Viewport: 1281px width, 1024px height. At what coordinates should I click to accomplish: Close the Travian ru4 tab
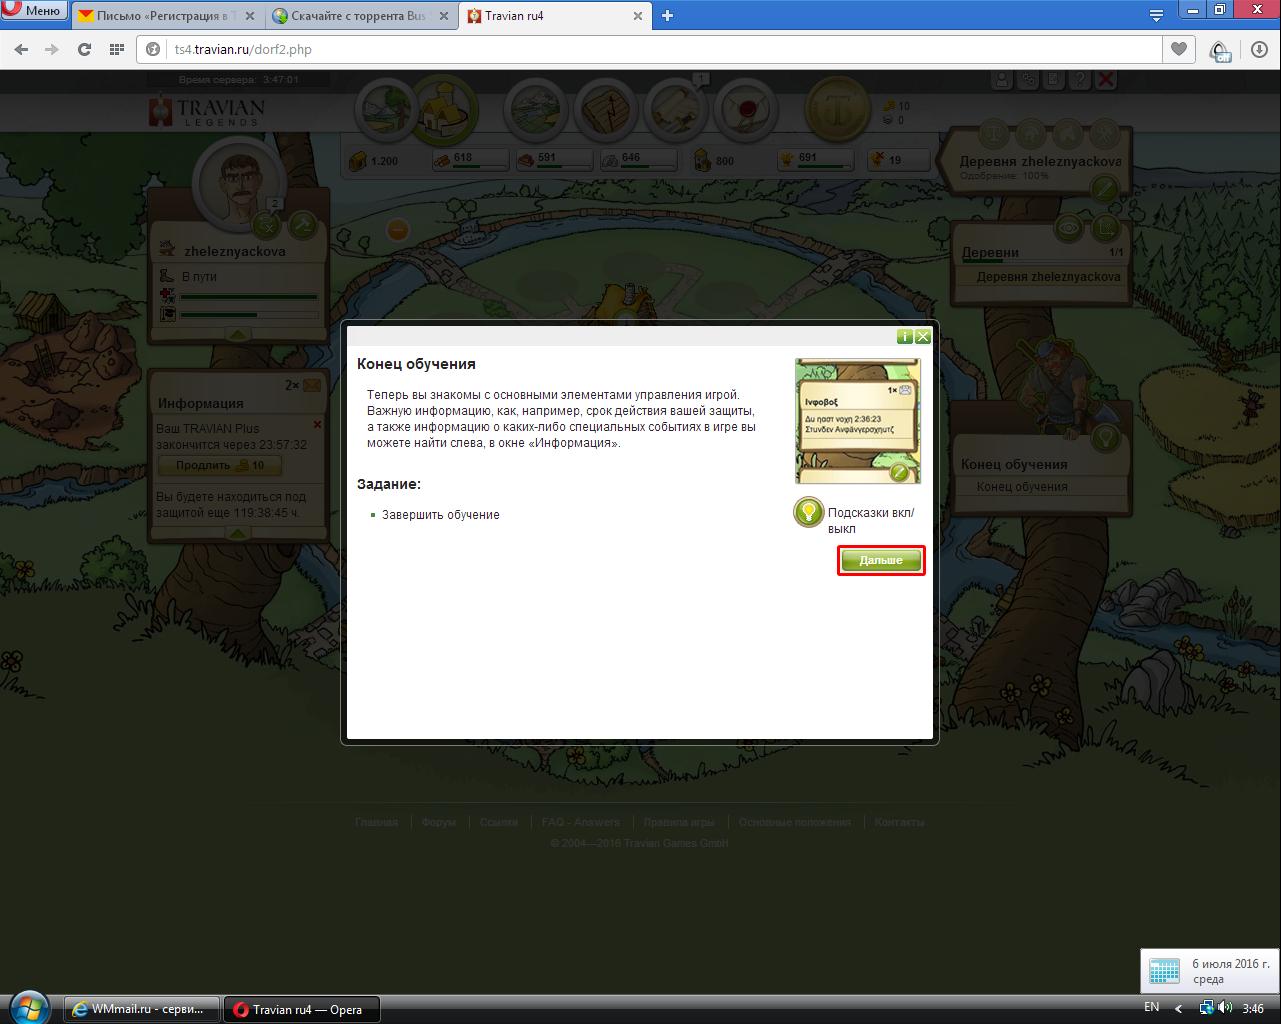(x=638, y=16)
